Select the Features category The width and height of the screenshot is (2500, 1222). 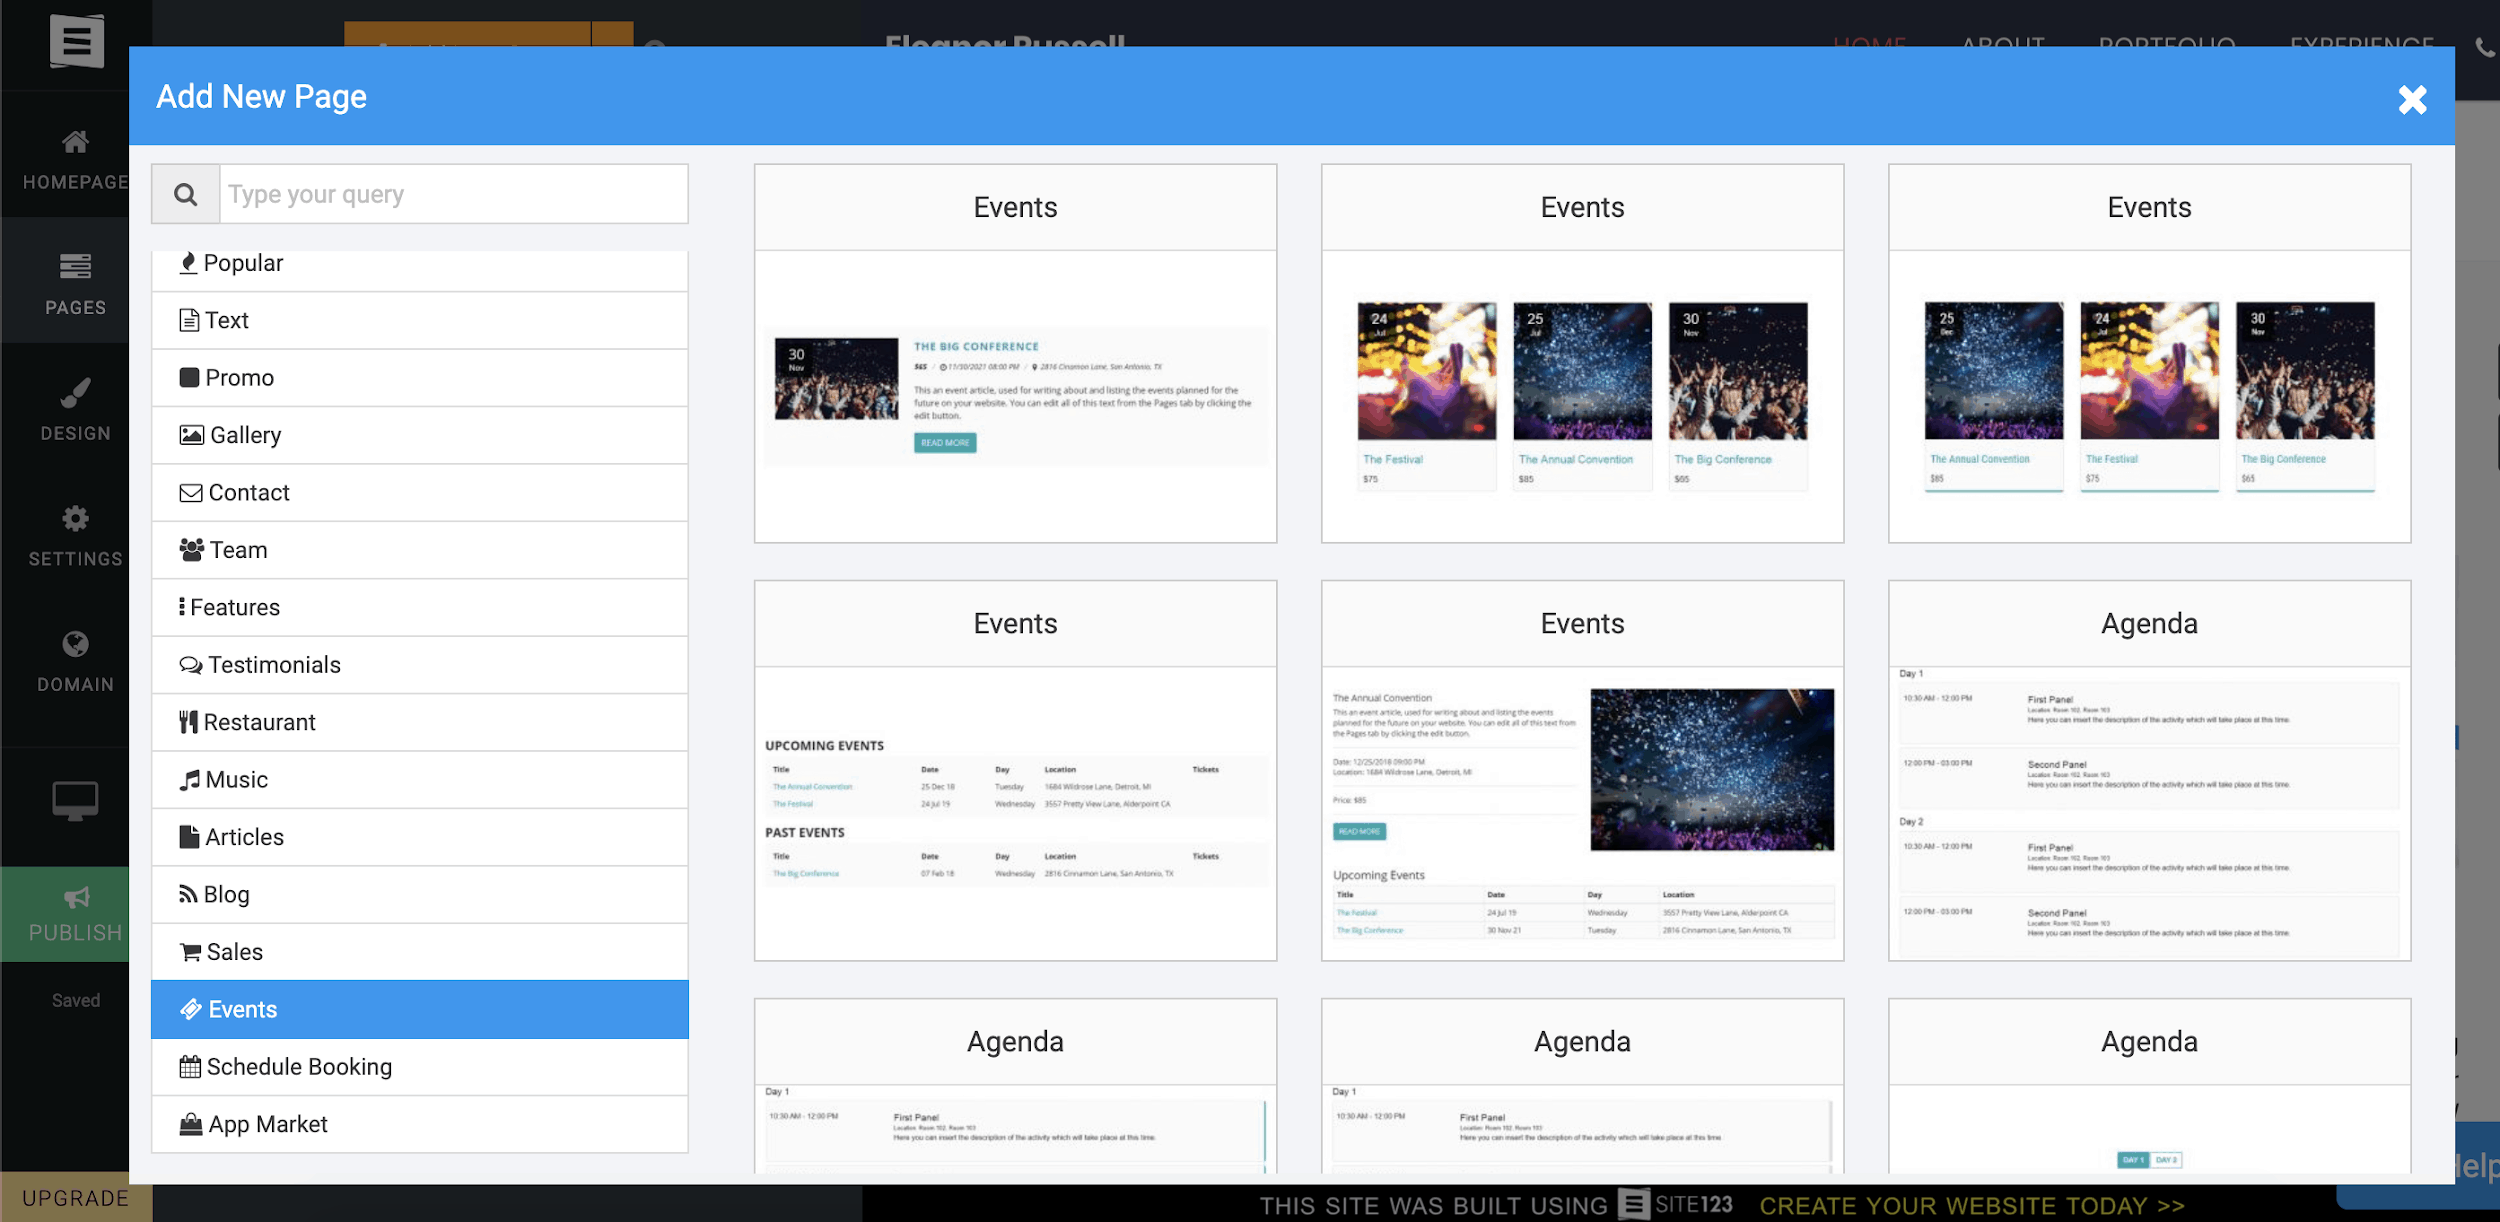pos(420,608)
